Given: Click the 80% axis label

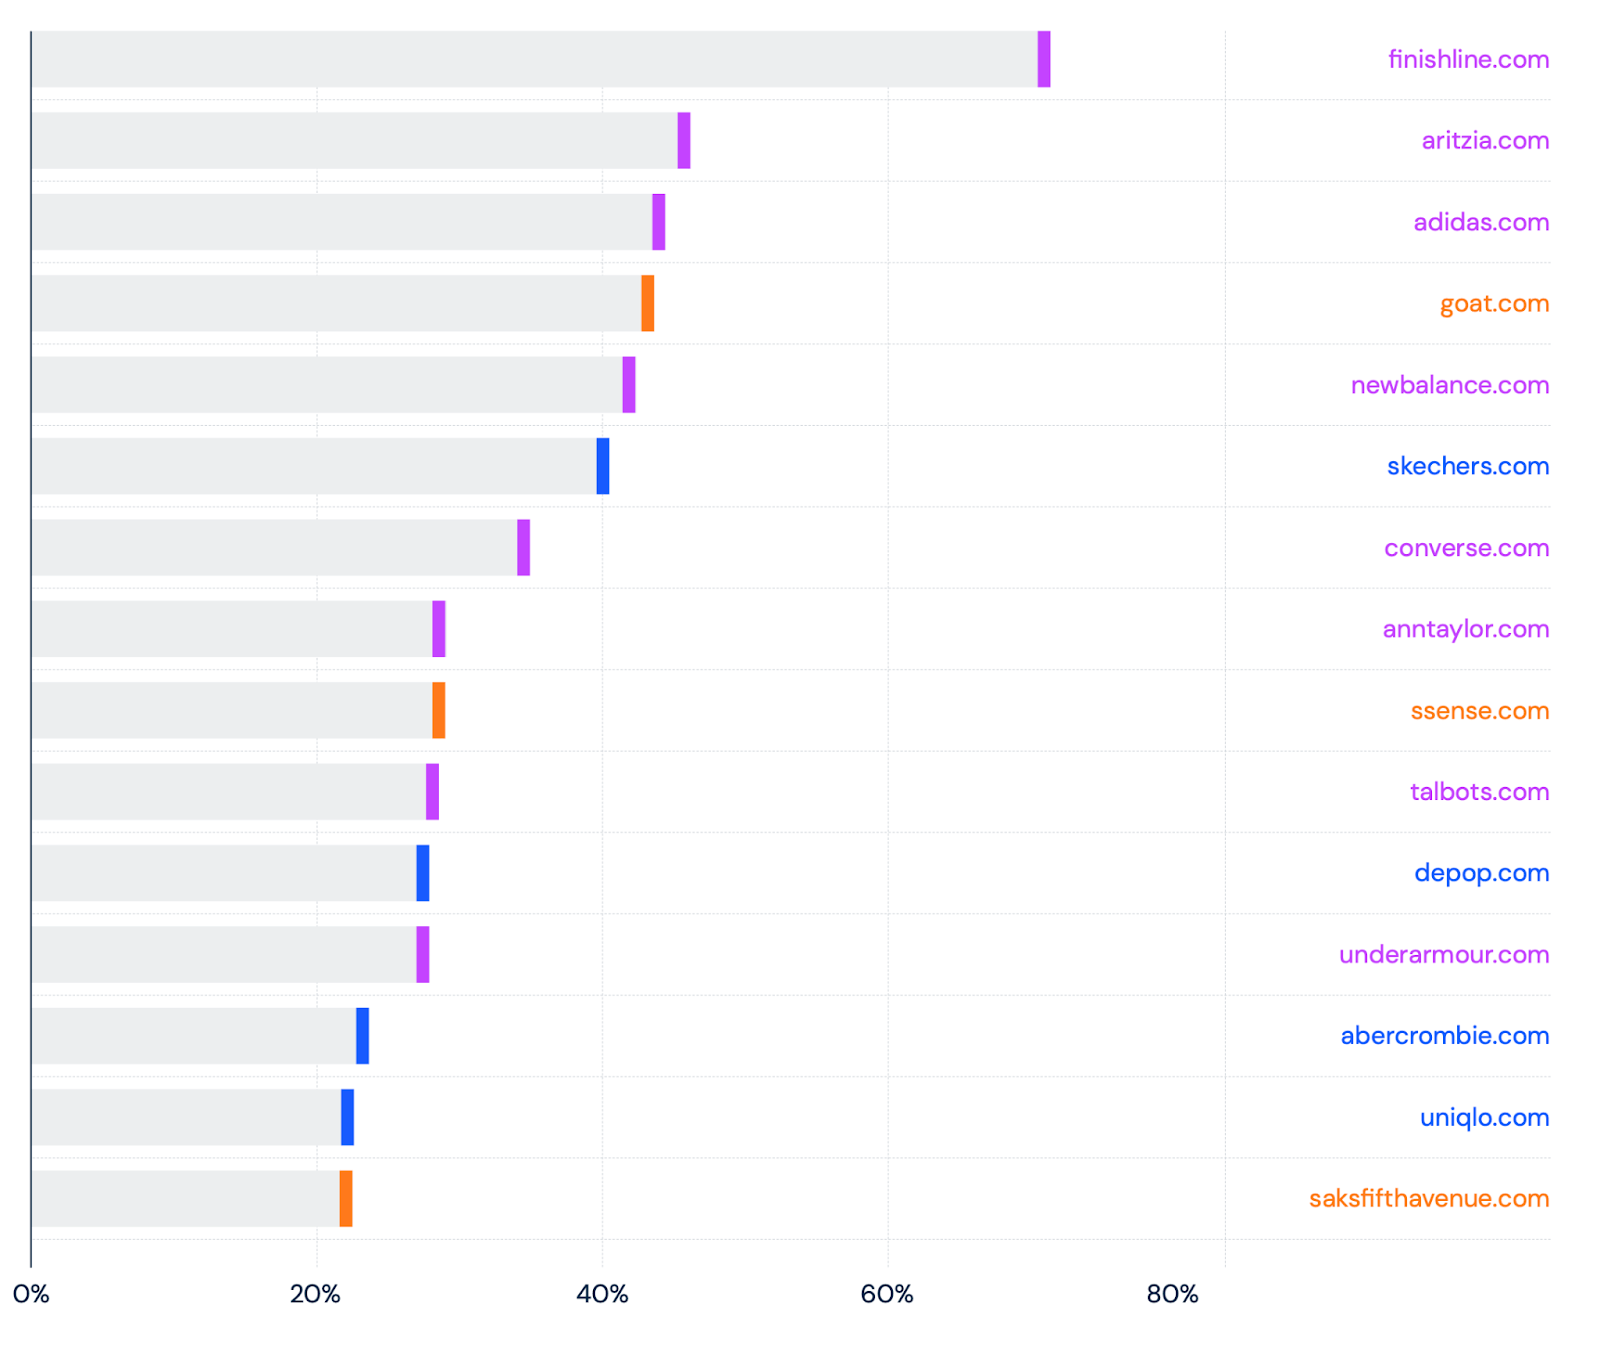Looking at the screenshot, I should [1173, 1294].
